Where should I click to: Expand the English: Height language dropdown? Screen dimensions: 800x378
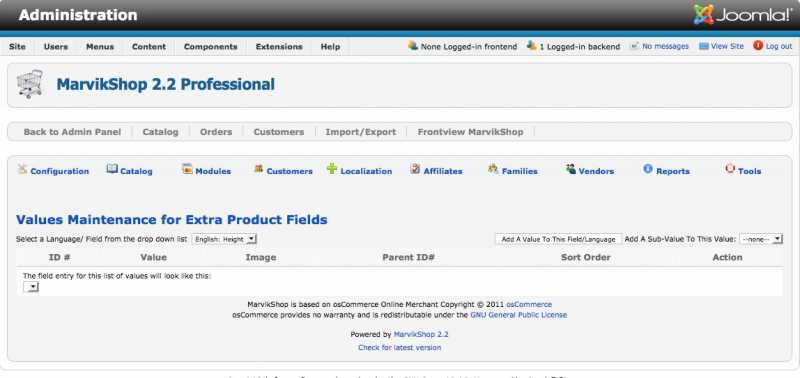(224, 239)
